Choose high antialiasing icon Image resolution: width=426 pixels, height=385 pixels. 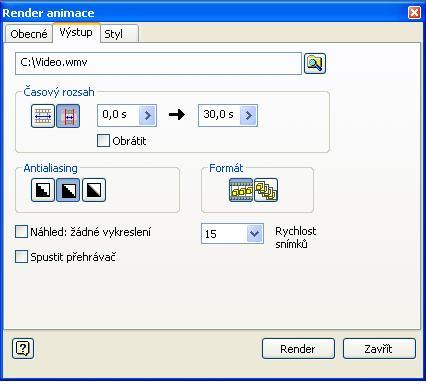coord(94,190)
